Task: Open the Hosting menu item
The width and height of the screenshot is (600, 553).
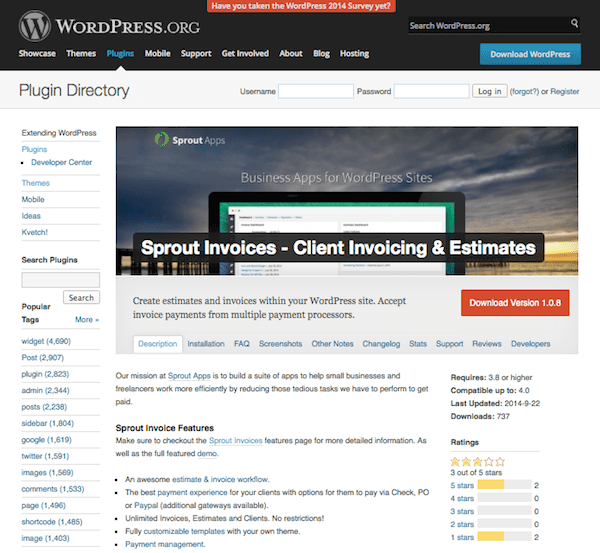Action: click(354, 54)
